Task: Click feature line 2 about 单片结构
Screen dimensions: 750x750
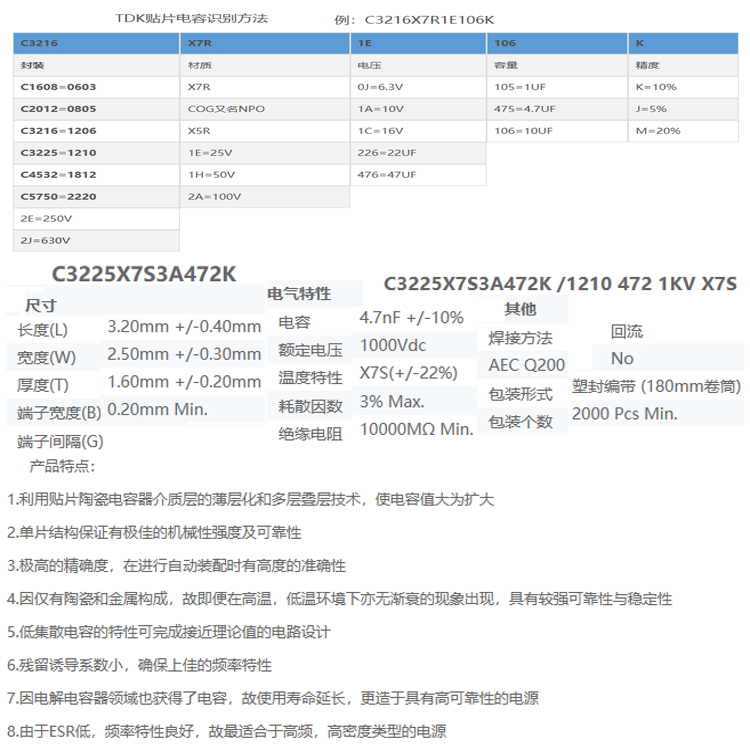Action: (154, 532)
